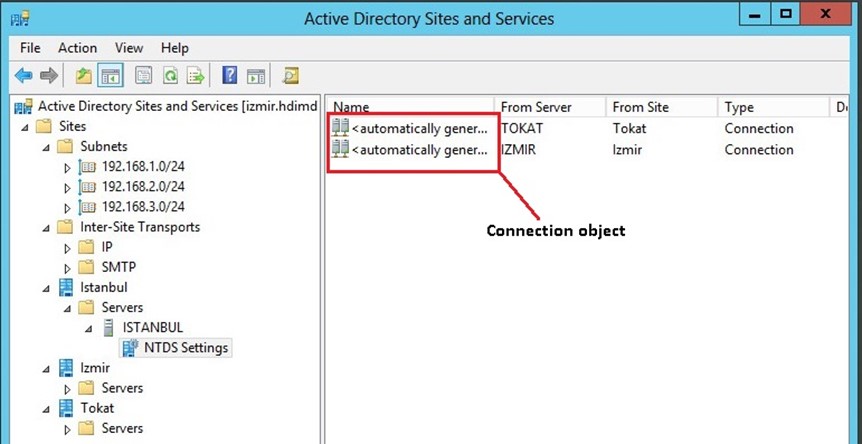This screenshot has height=444, width=862.
Task: Collapse Inter-Site Transports node
Action: point(46,228)
